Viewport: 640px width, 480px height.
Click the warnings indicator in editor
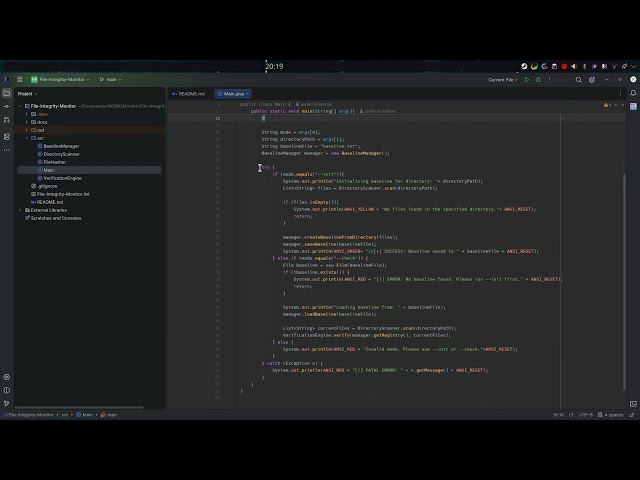[607, 105]
